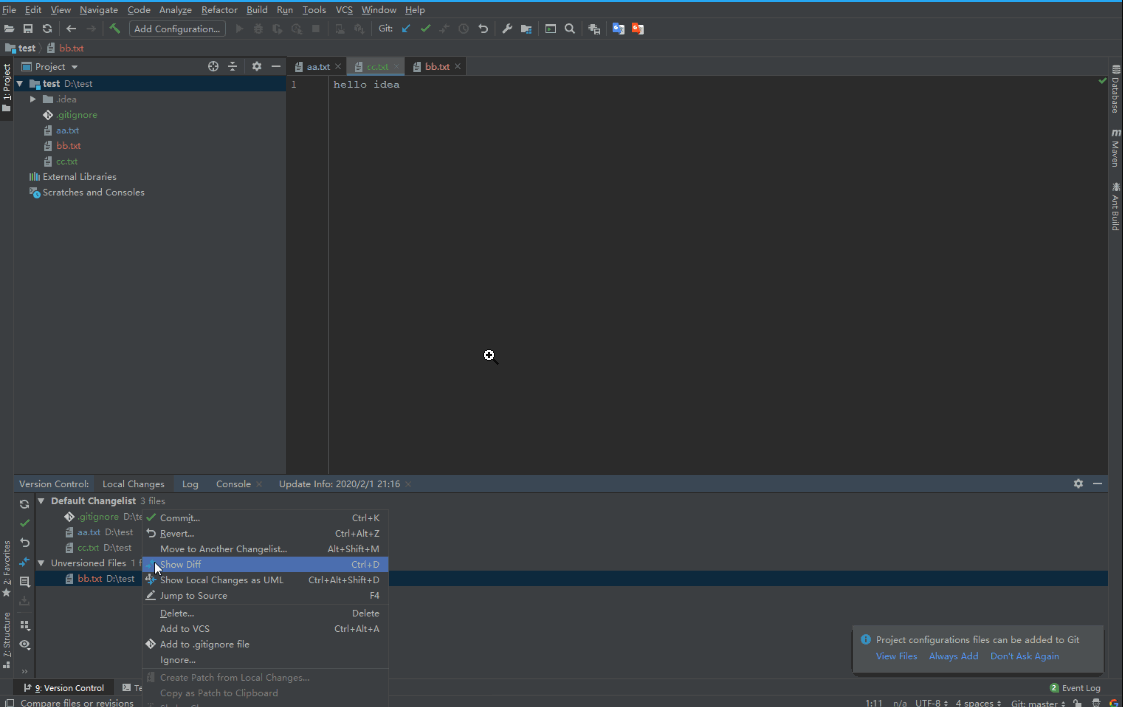Click the View Files link in notification

896,656
